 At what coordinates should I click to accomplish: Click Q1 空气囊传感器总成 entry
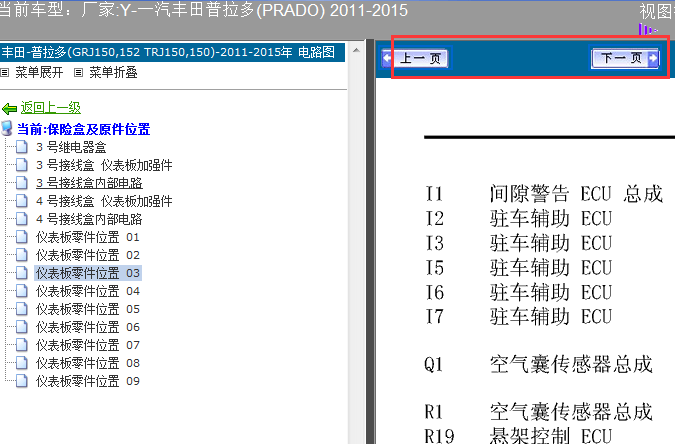[539, 365]
